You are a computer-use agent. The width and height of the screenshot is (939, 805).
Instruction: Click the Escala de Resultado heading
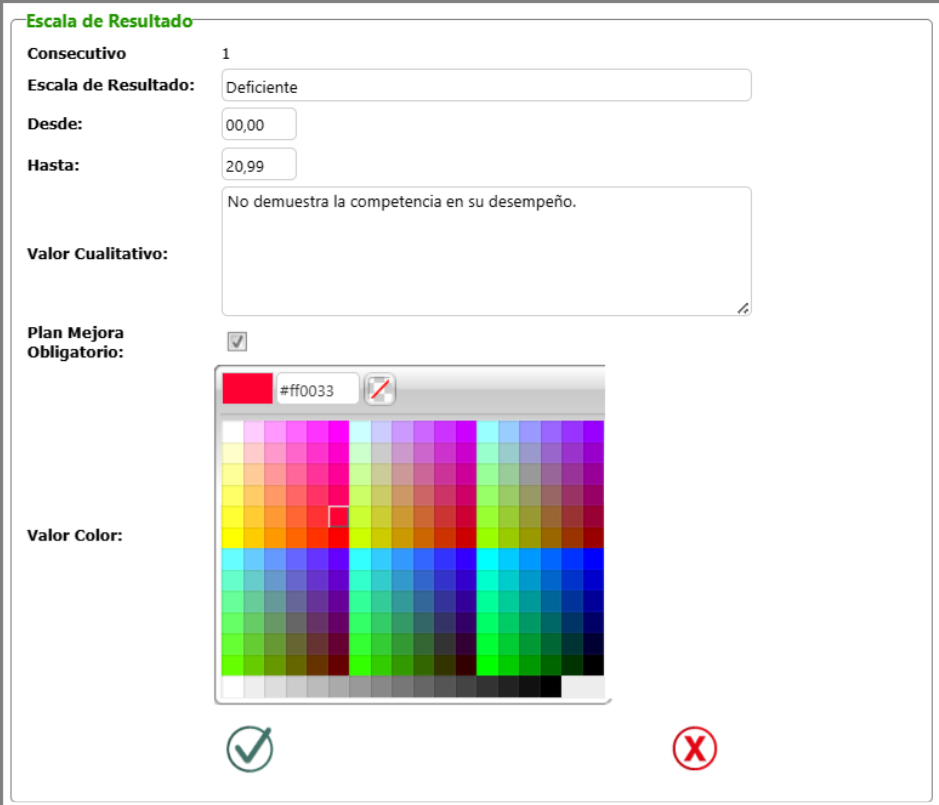pyautogui.click(x=110, y=21)
